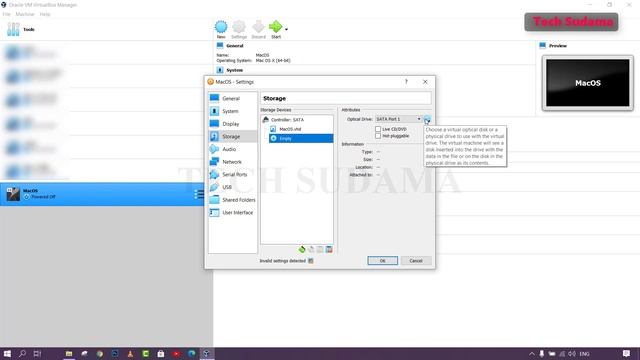Click the MacOS preview thumbnail
Screen dimensions: 640x360
(x=588, y=83)
